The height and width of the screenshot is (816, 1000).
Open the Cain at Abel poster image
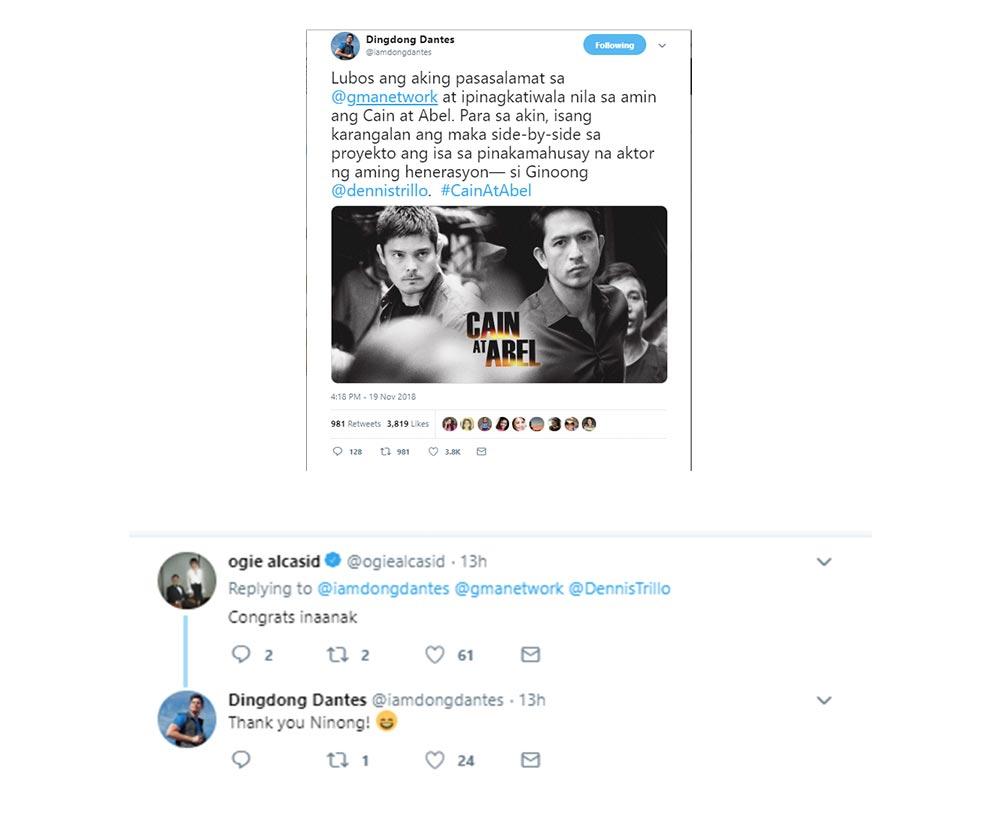(499, 294)
